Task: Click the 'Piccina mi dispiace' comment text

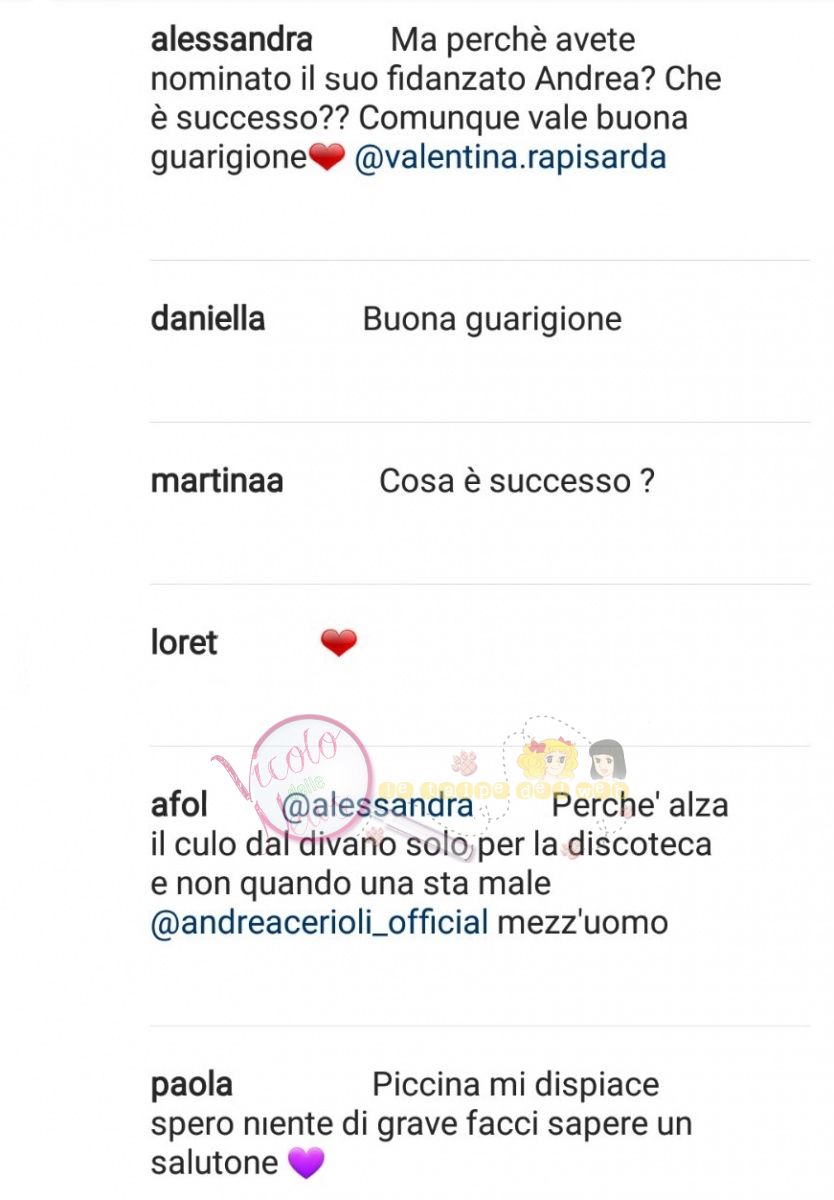Action: point(516,1085)
